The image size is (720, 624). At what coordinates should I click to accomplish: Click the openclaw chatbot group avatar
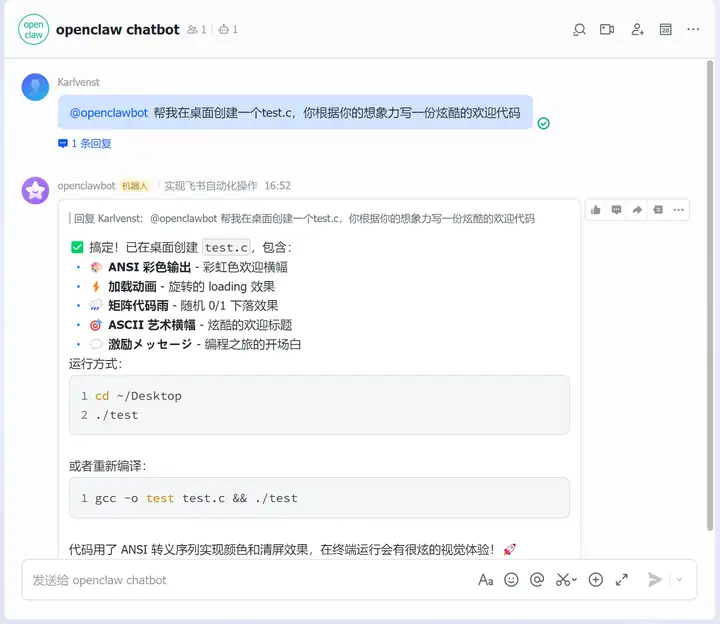[x=34, y=29]
